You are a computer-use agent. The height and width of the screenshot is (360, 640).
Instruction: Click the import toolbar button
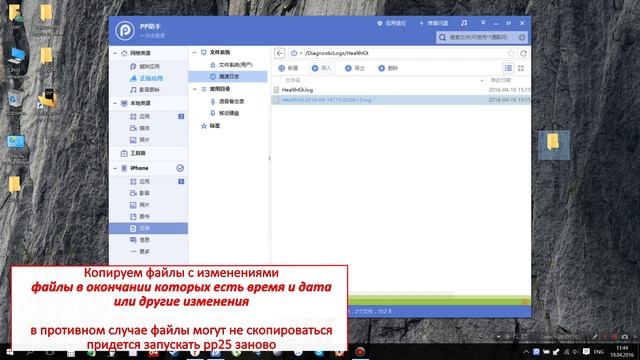point(322,68)
